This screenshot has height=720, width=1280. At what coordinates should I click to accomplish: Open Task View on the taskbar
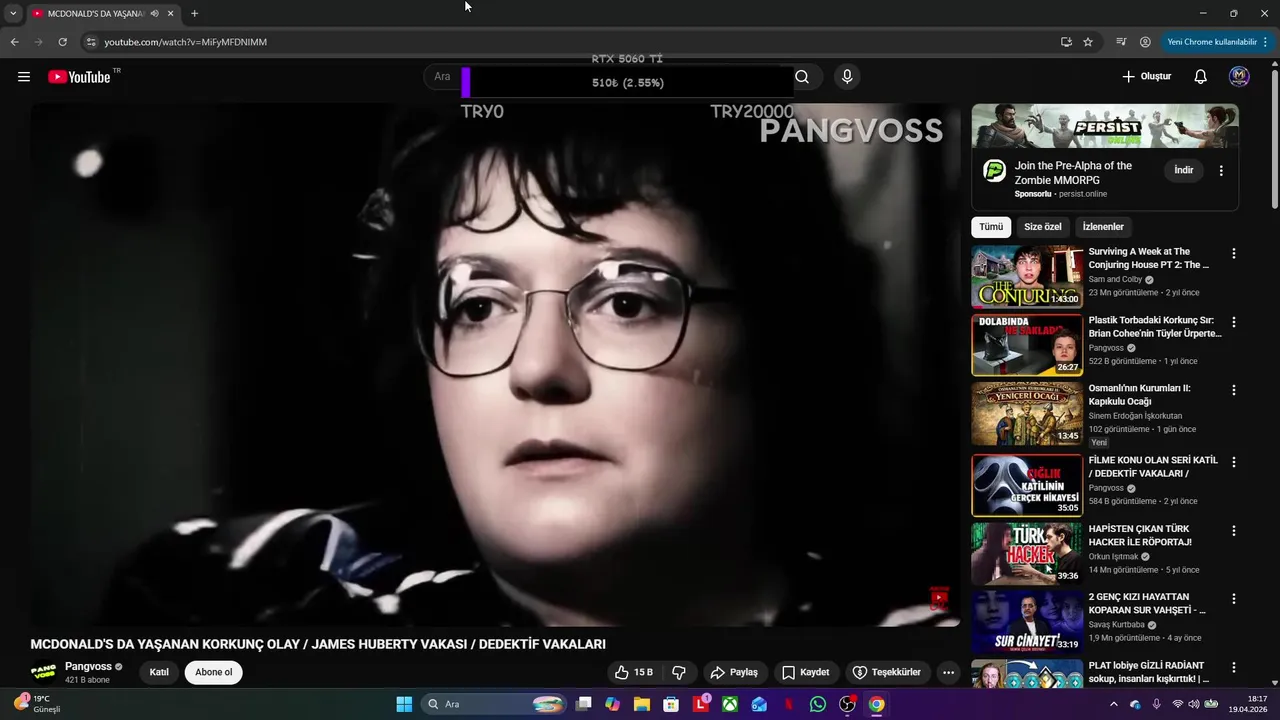584,704
